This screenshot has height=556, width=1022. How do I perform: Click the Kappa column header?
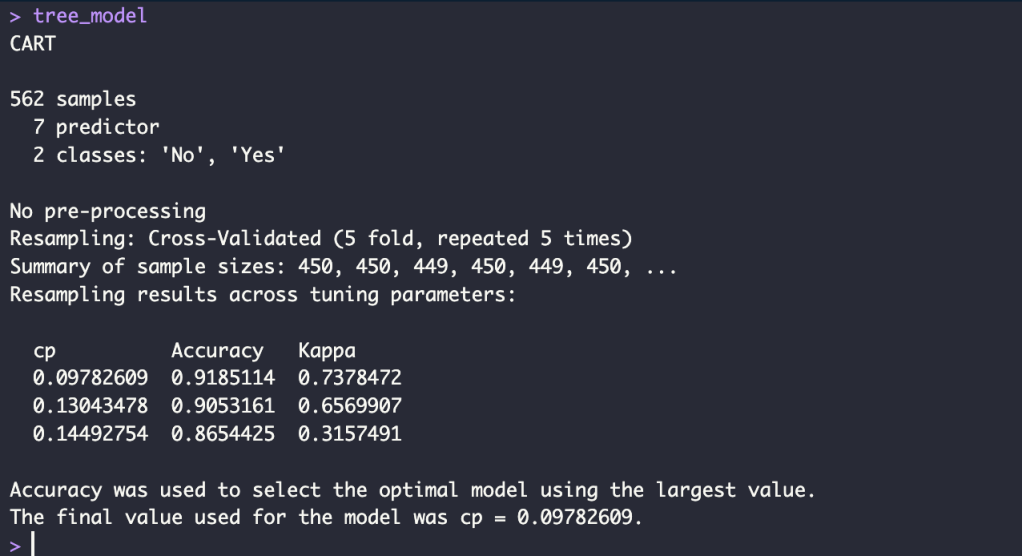(x=326, y=351)
